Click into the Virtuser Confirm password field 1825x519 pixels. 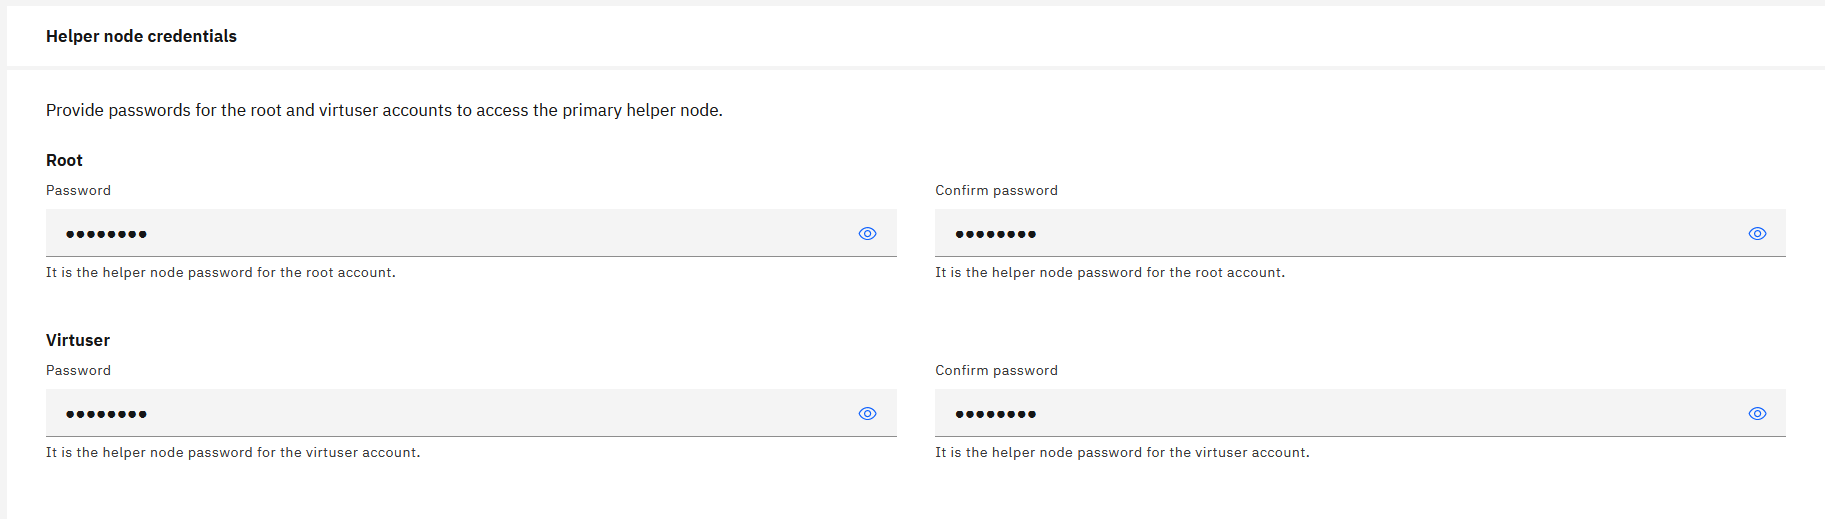click(x=1340, y=414)
